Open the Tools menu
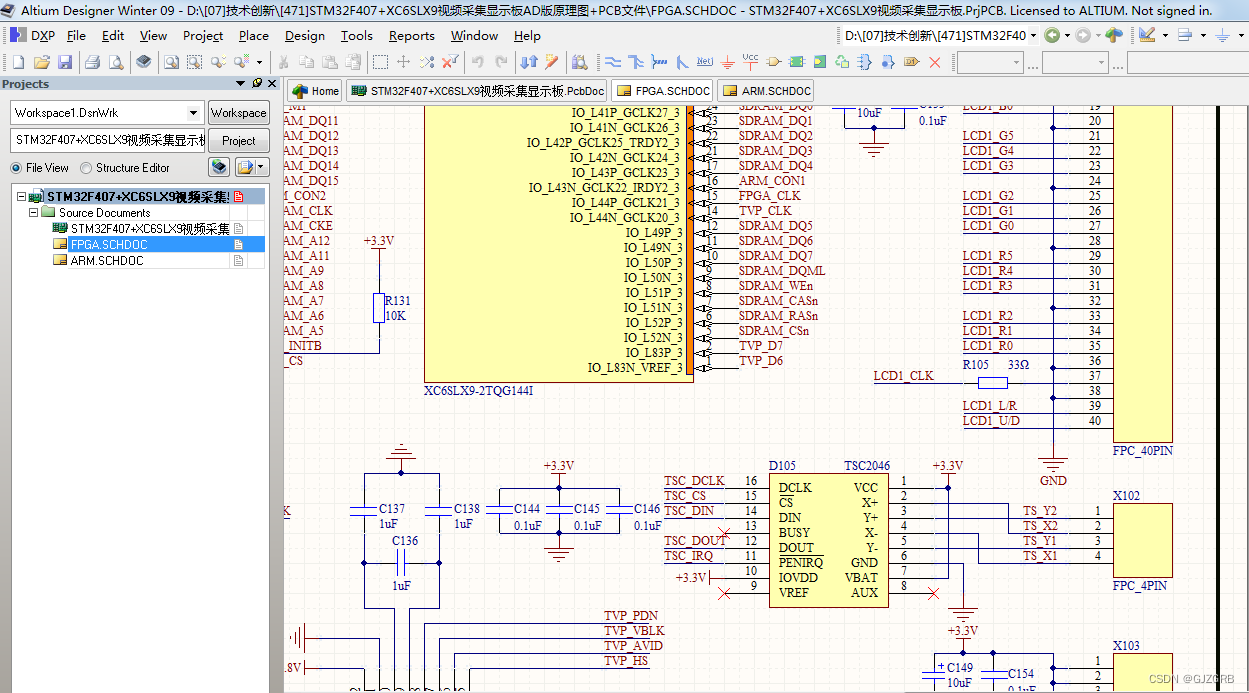The width and height of the screenshot is (1249, 693). pyautogui.click(x=357, y=35)
